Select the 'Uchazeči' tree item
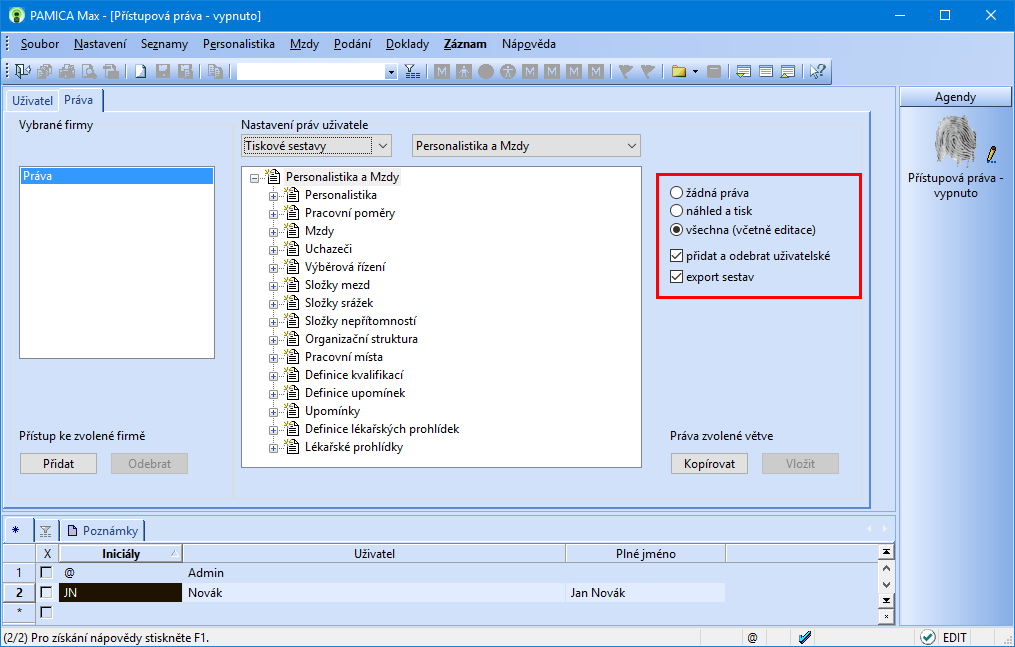 click(329, 249)
